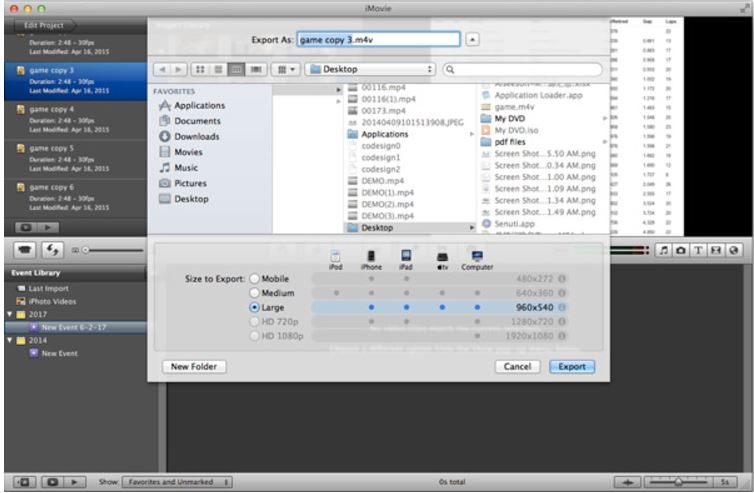Select New Event under 2014
754x493 pixels.
click(59, 353)
